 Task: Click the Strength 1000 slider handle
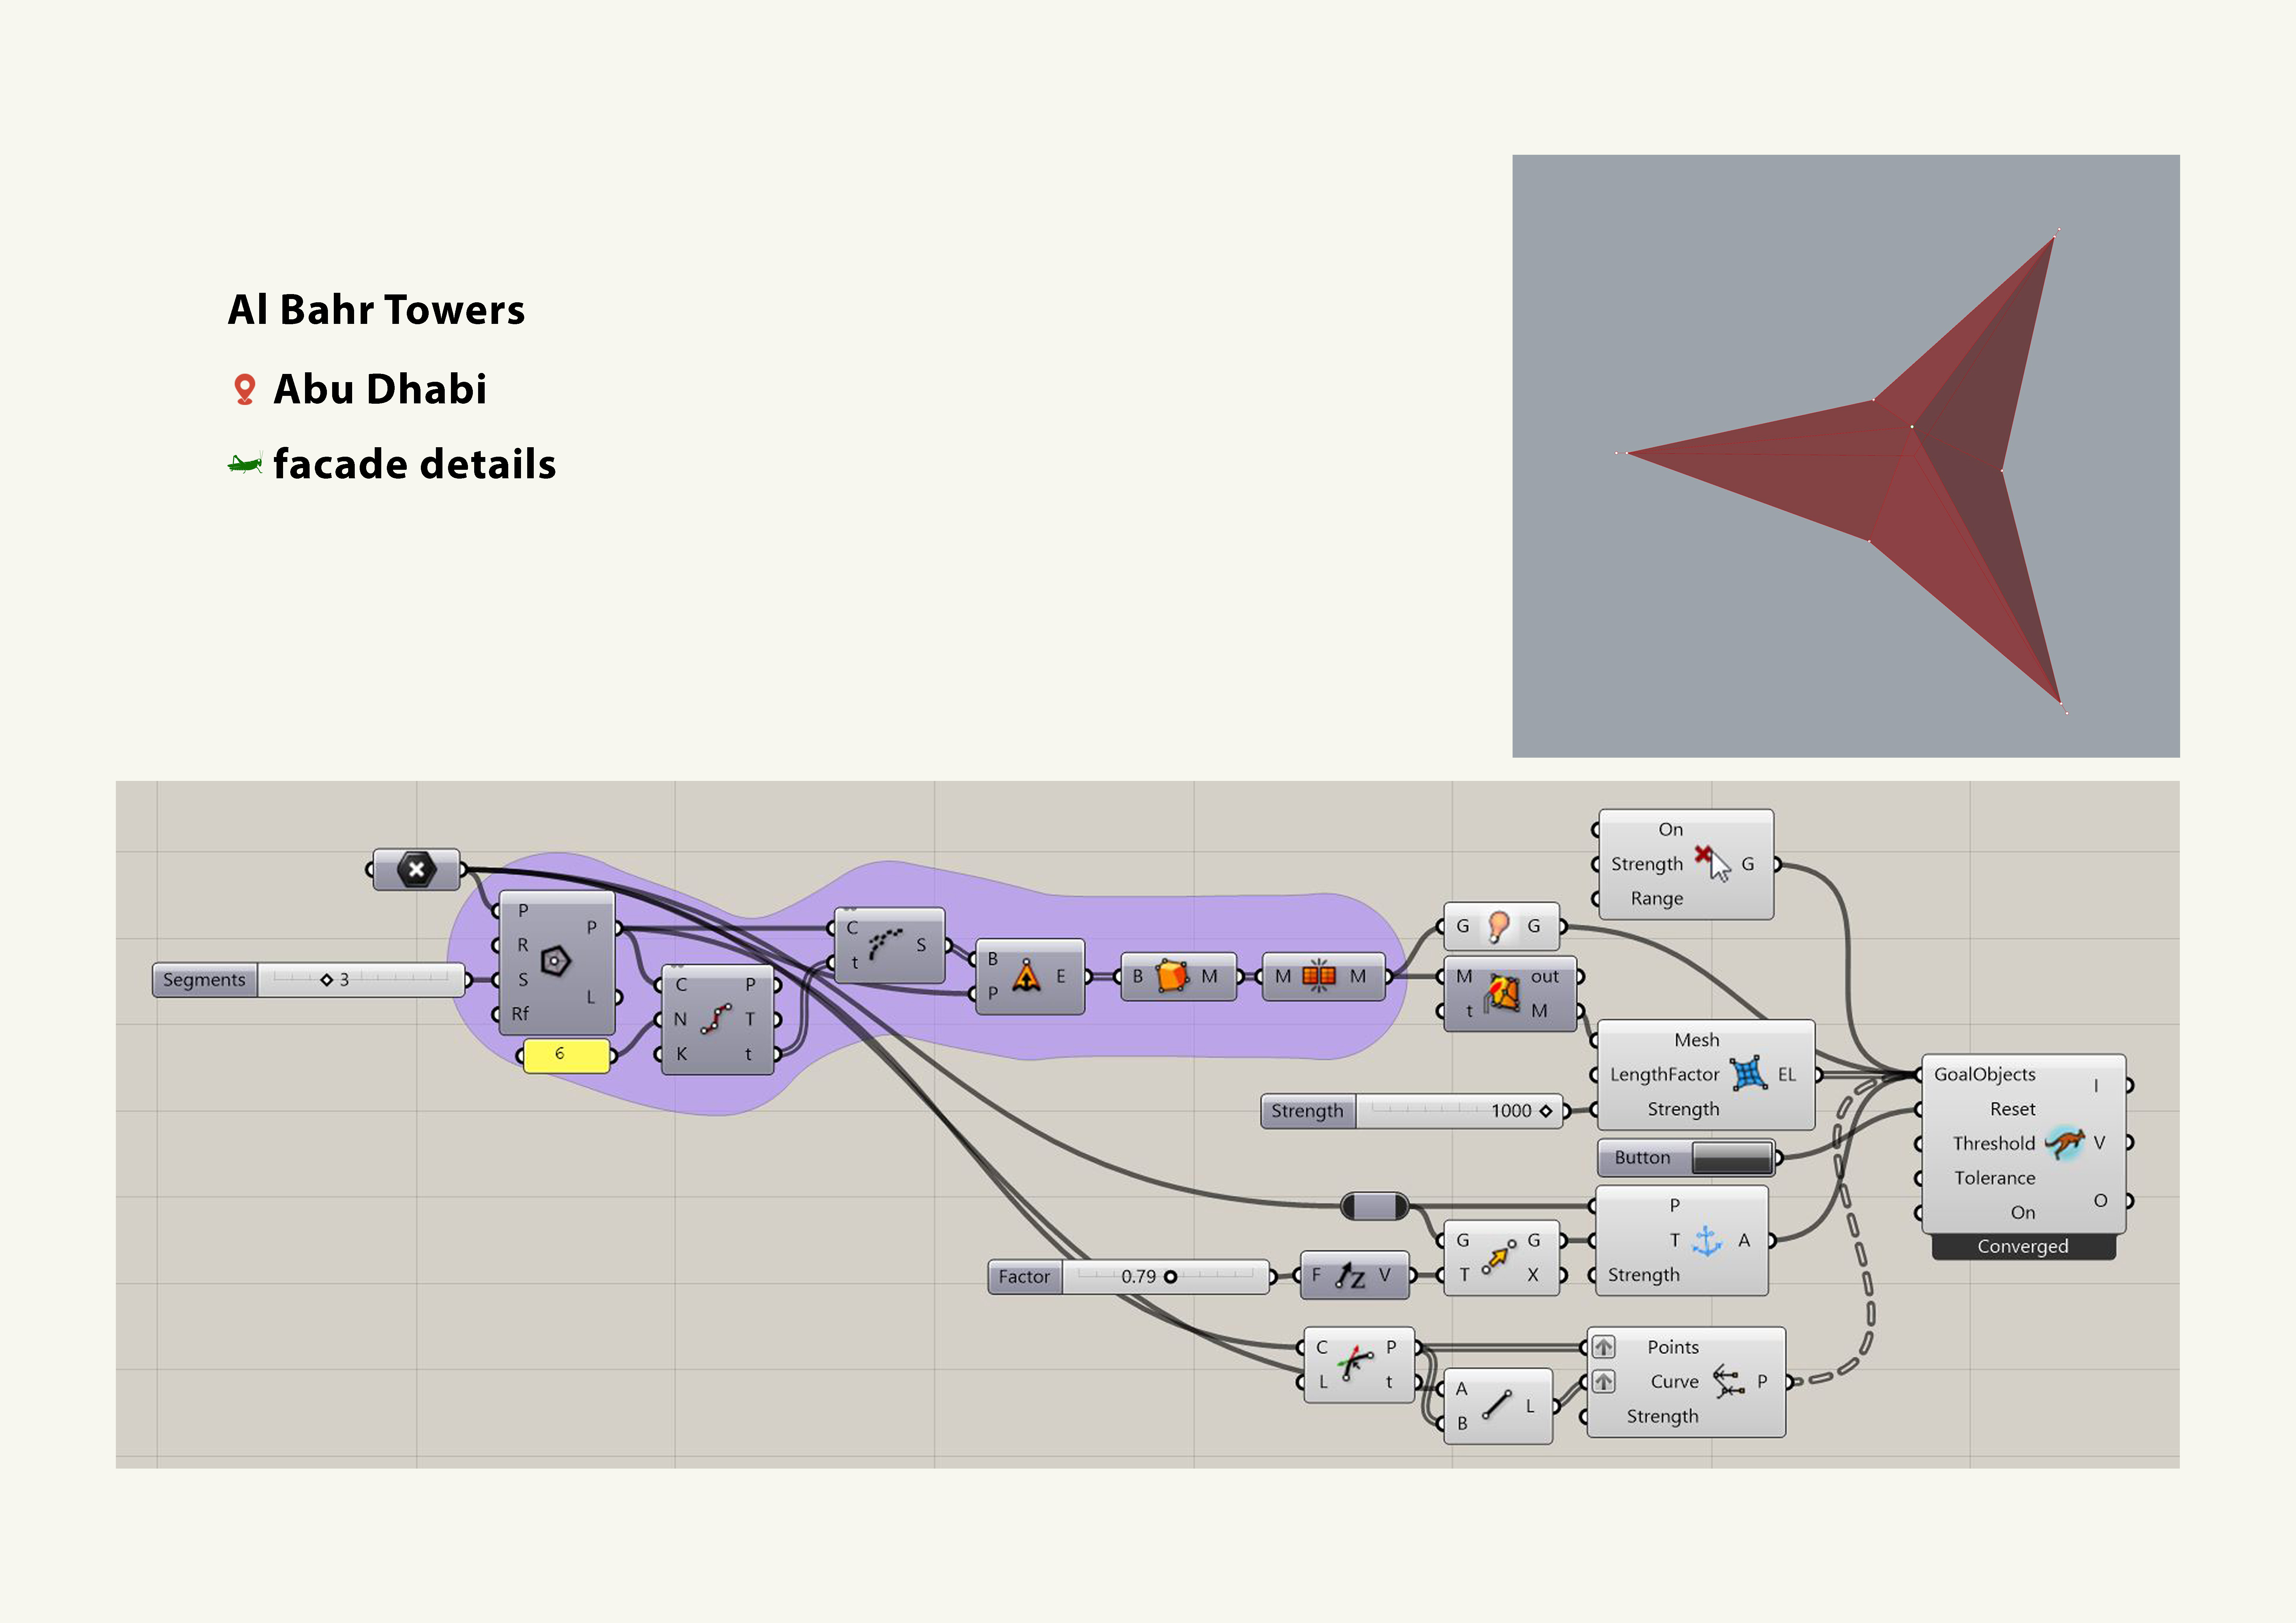(1546, 1111)
